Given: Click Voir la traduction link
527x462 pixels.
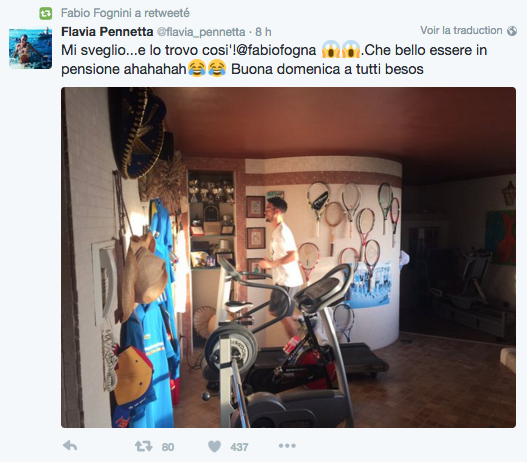Looking at the screenshot, I should (x=461, y=31).
